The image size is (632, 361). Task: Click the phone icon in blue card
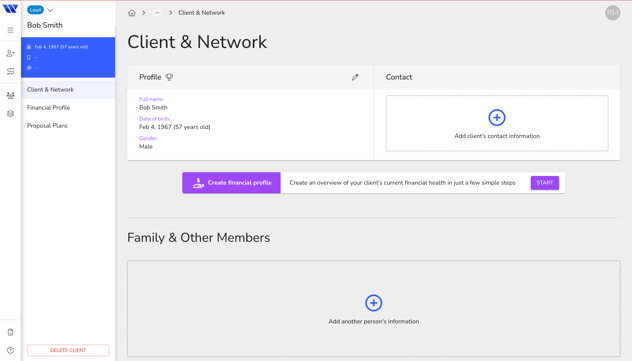(29, 58)
